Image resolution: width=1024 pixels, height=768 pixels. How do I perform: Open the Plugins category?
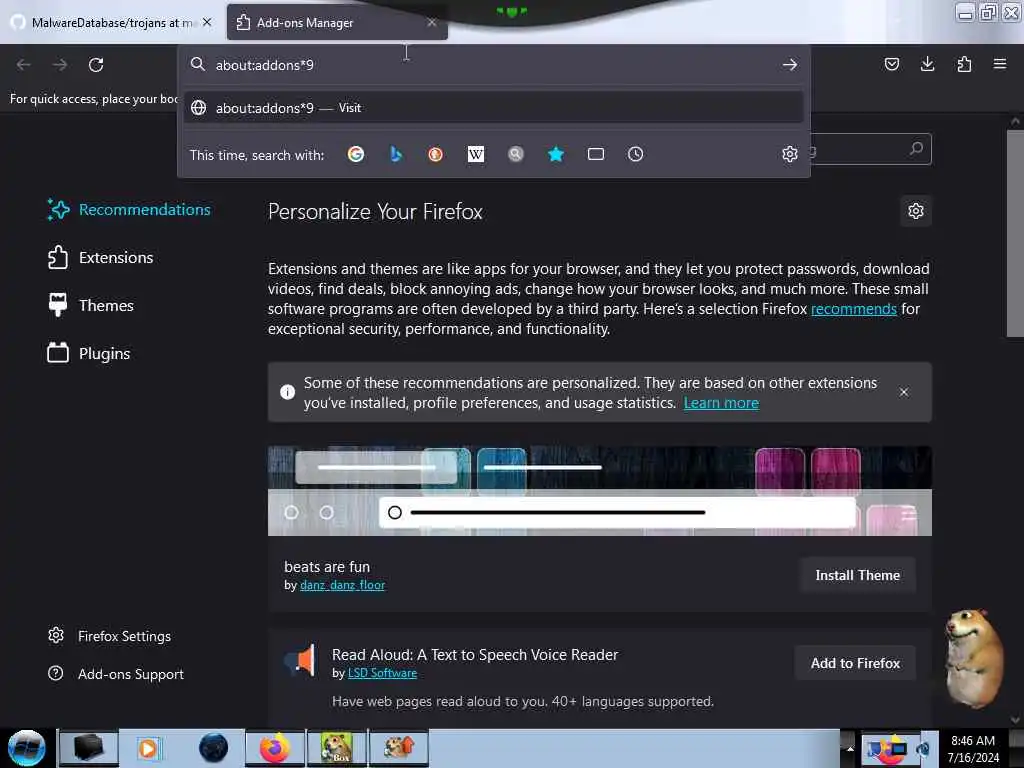(x=89, y=353)
